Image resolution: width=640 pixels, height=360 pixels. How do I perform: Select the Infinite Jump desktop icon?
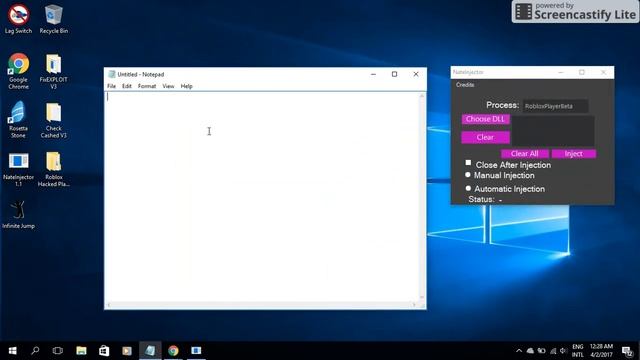pyautogui.click(x=18, y=214)
